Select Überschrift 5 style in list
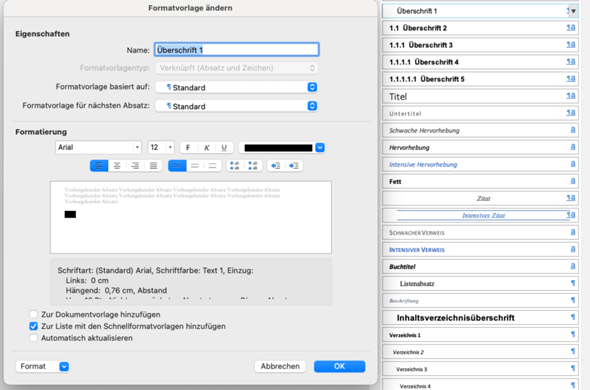 pos(480,79)
